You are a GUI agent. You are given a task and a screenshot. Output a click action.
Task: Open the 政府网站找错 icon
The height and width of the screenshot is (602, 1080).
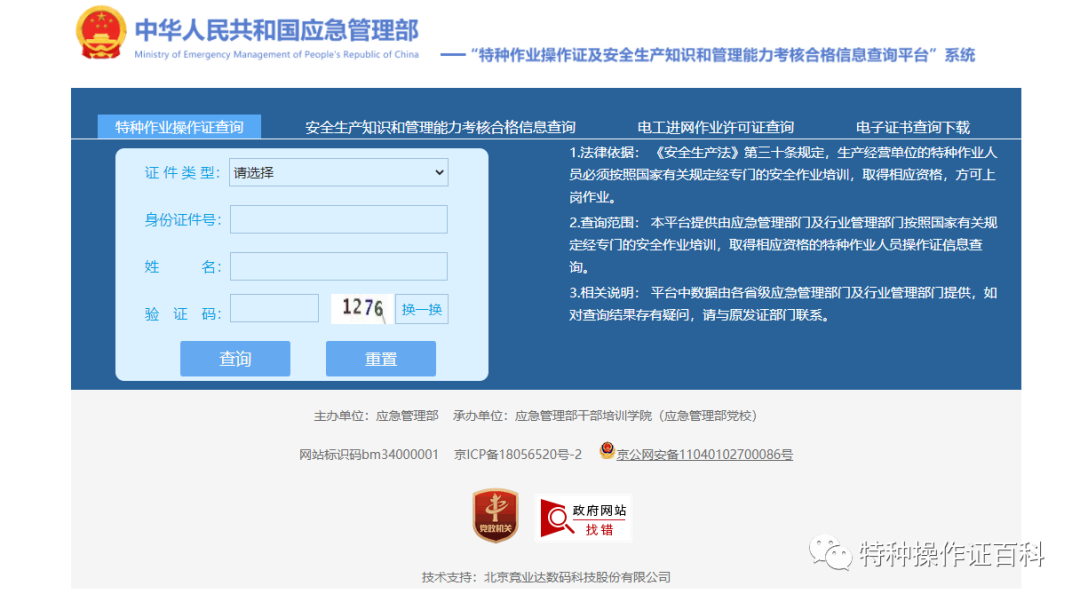[x=584, y=518]
